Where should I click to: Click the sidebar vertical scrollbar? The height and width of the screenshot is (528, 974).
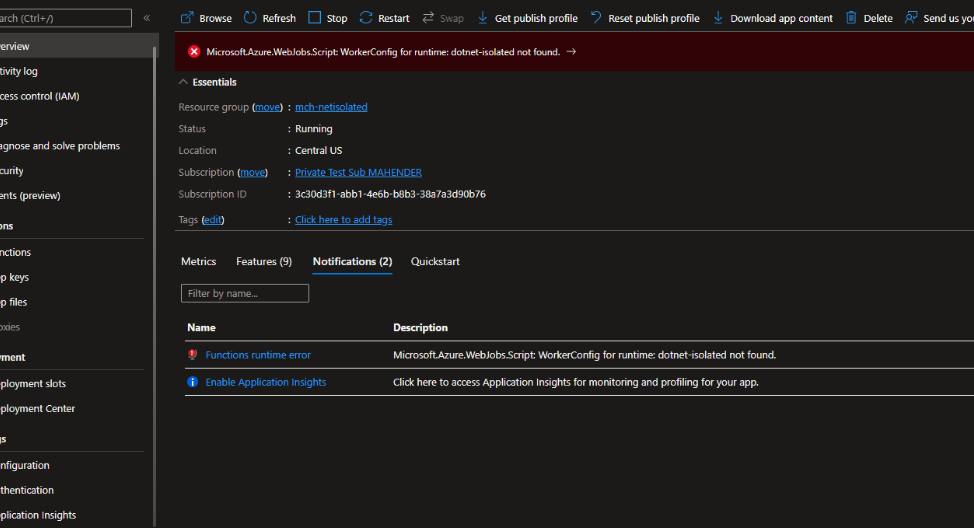pos(155,287)
